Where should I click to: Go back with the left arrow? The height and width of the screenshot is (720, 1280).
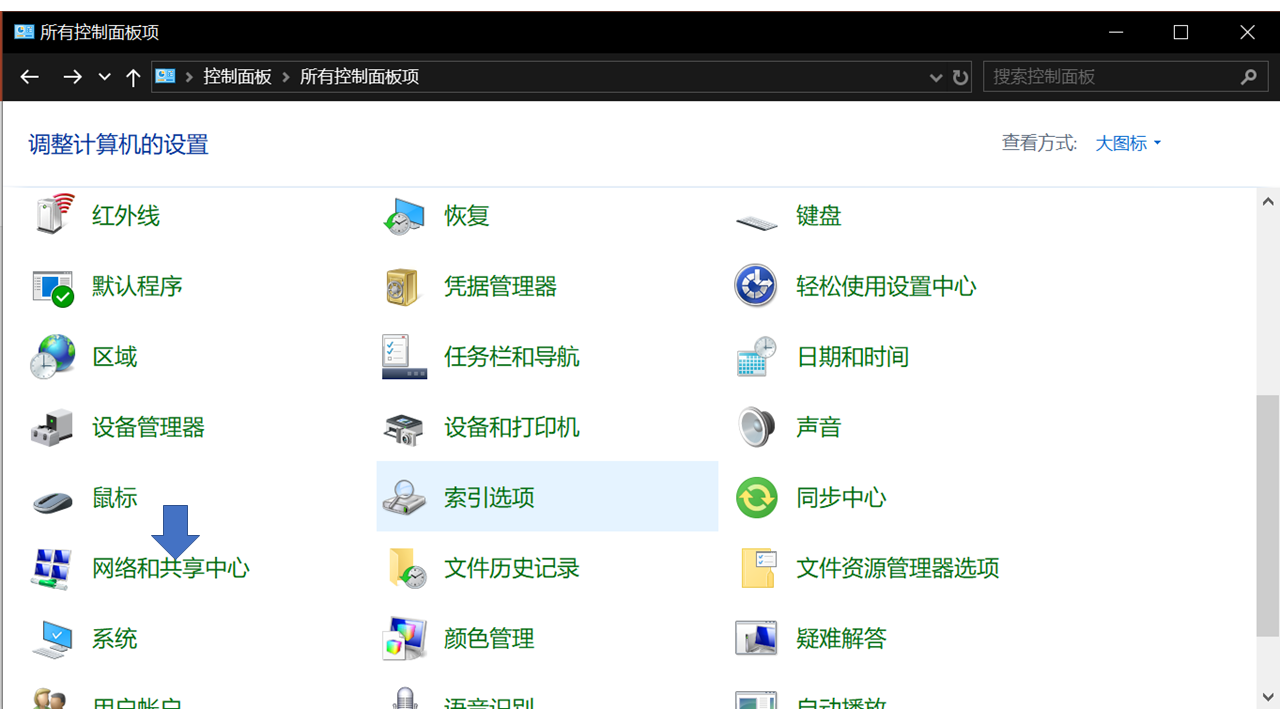pyautogui.click(x=30, y=77)
